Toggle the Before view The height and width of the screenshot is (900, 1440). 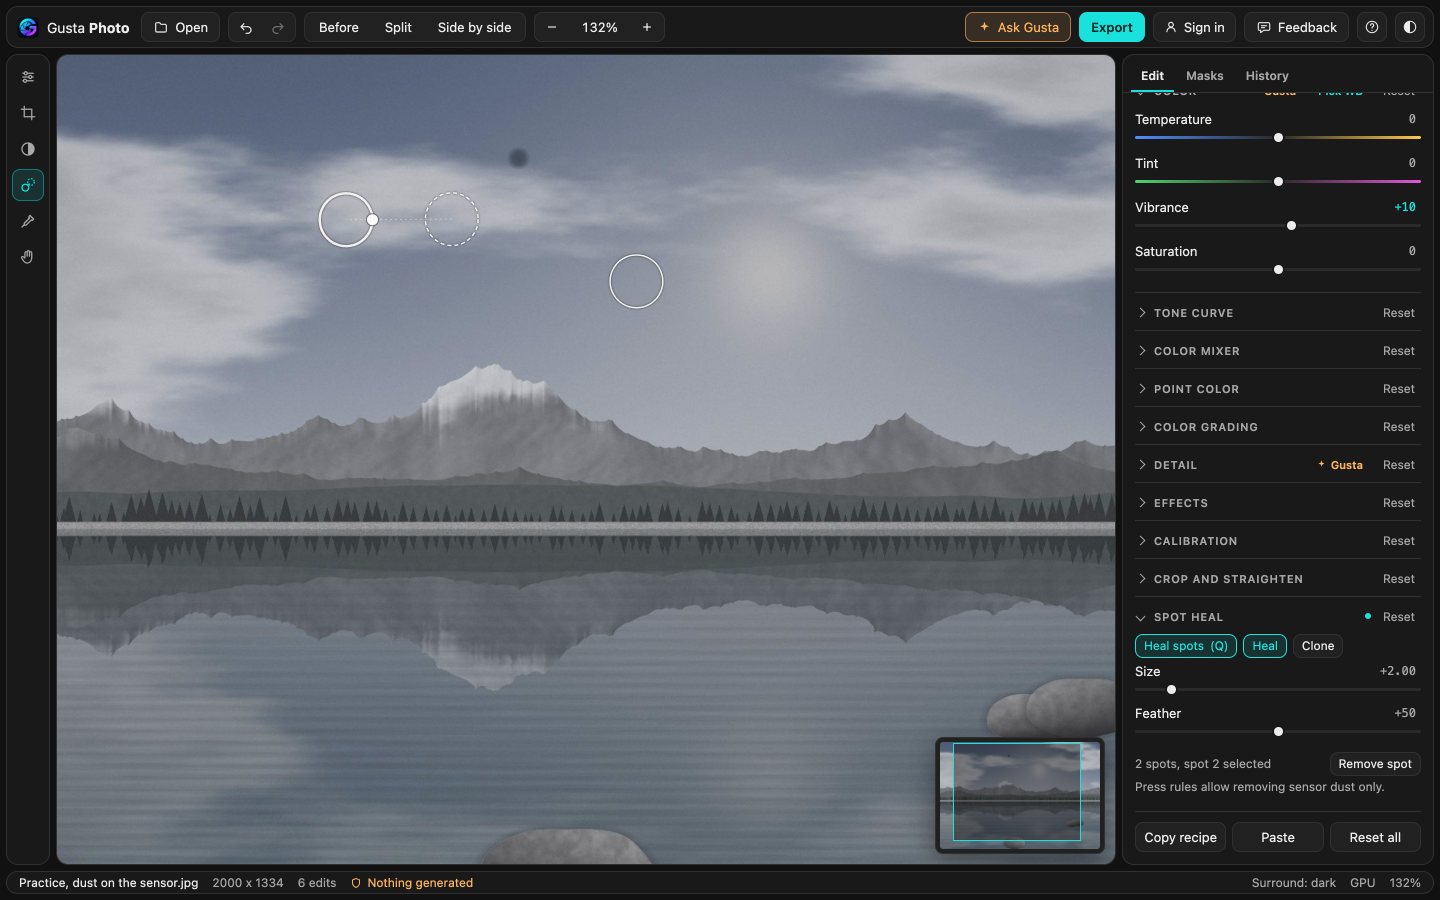click(339, 28)
